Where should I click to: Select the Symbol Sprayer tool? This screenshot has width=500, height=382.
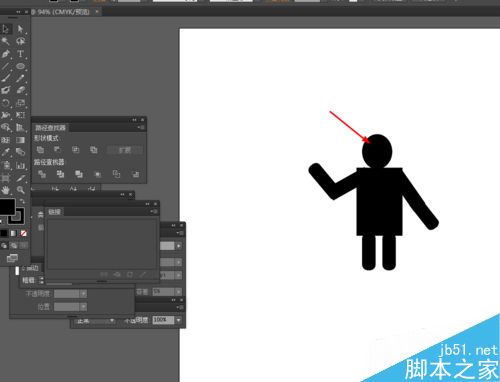tap(5, 165)
